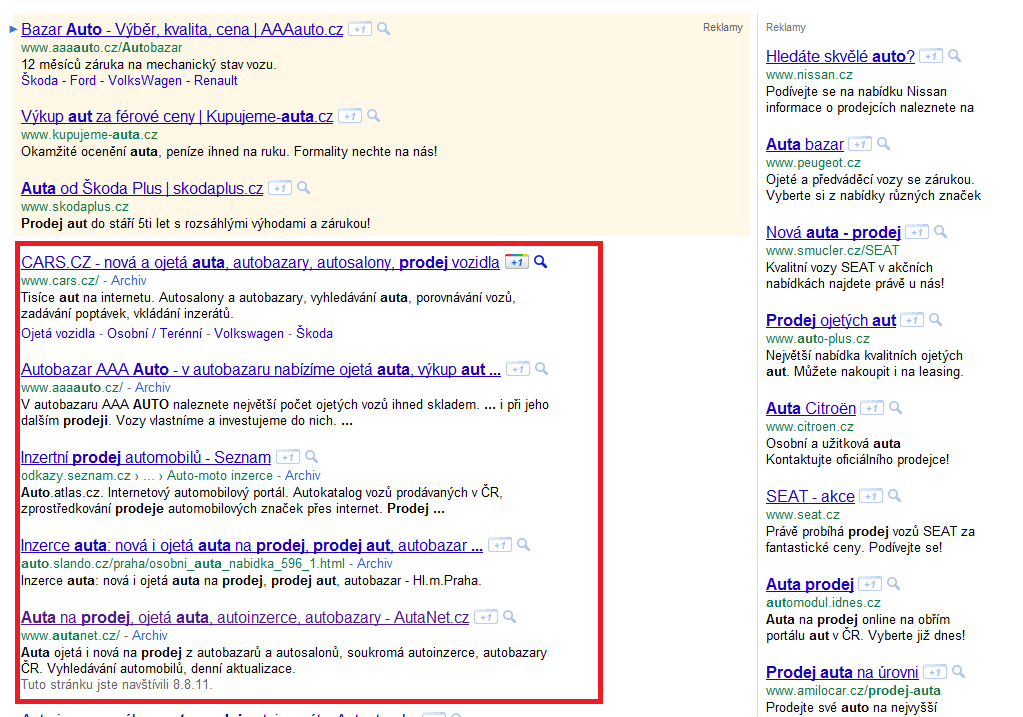The image size is (1023, 717).
Task: Click +1 button beside Auta bazar ad
Action: click(860, 144)
